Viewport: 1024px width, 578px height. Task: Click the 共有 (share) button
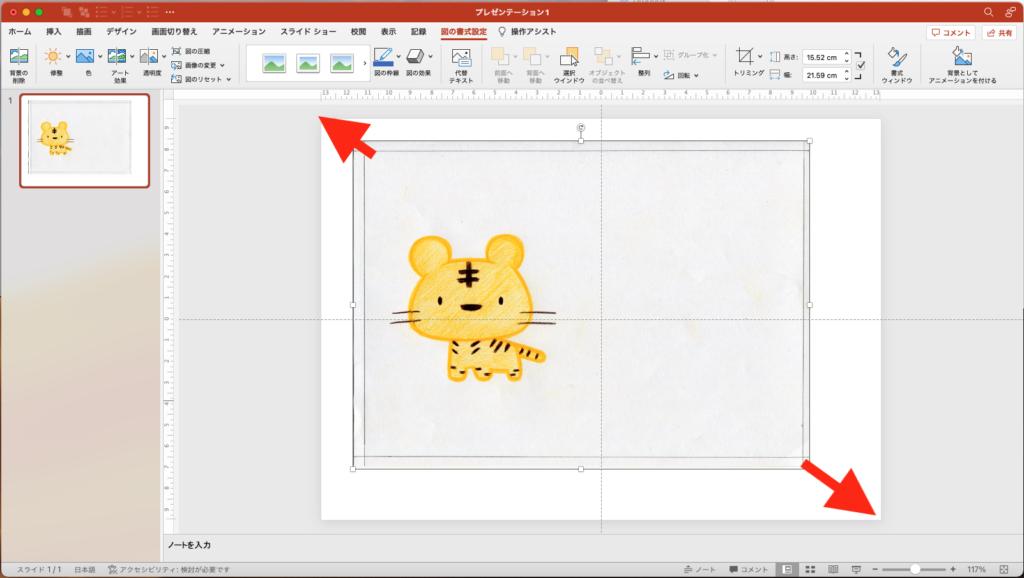coord(999,32)
